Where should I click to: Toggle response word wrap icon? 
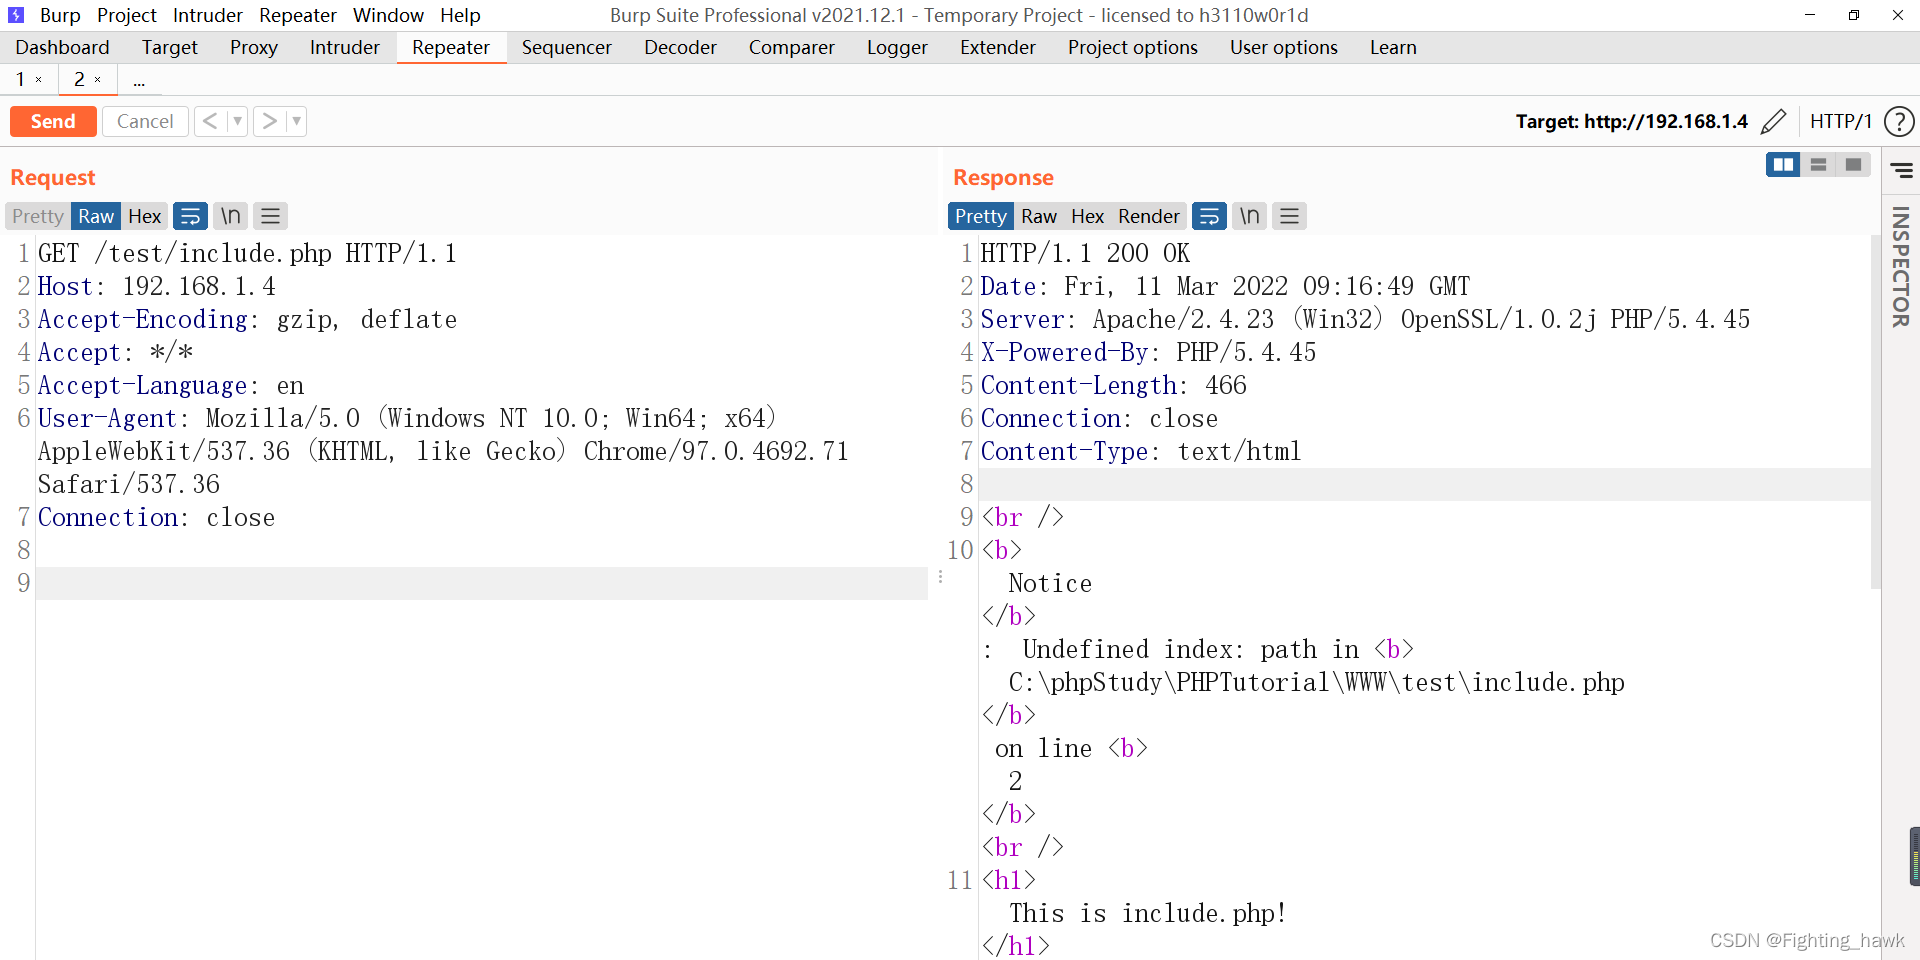pyautogui.click(x=1209, y=216)
